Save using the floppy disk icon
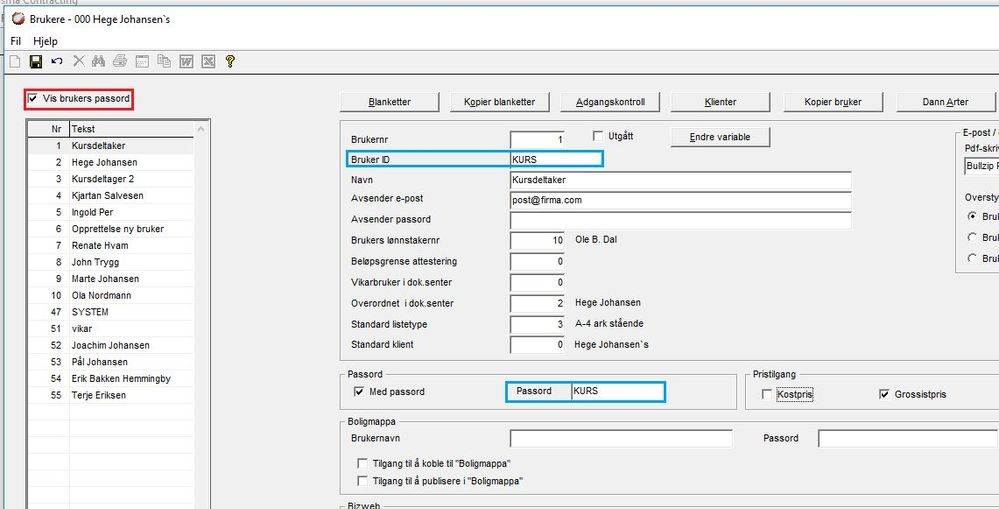 (x=36, y=61)
